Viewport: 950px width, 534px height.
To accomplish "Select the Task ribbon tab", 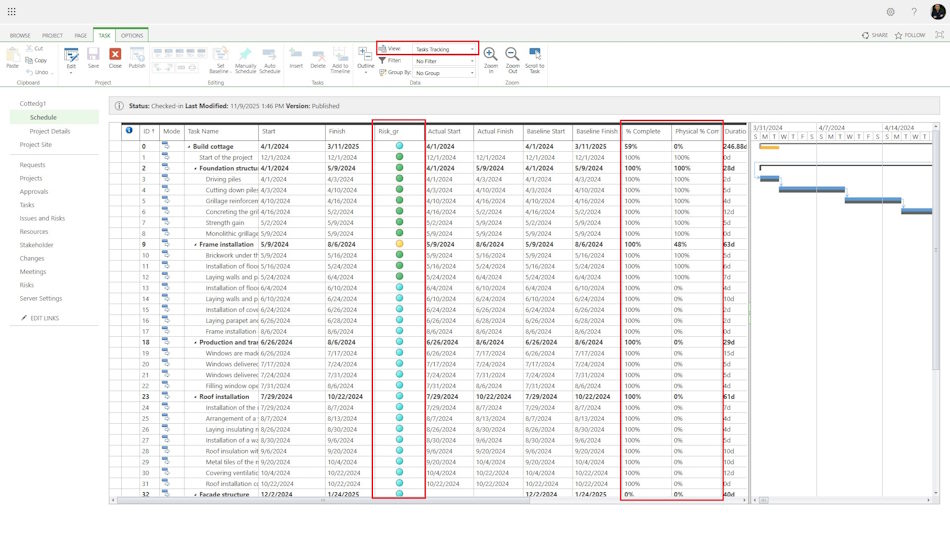I will [104, 35].
